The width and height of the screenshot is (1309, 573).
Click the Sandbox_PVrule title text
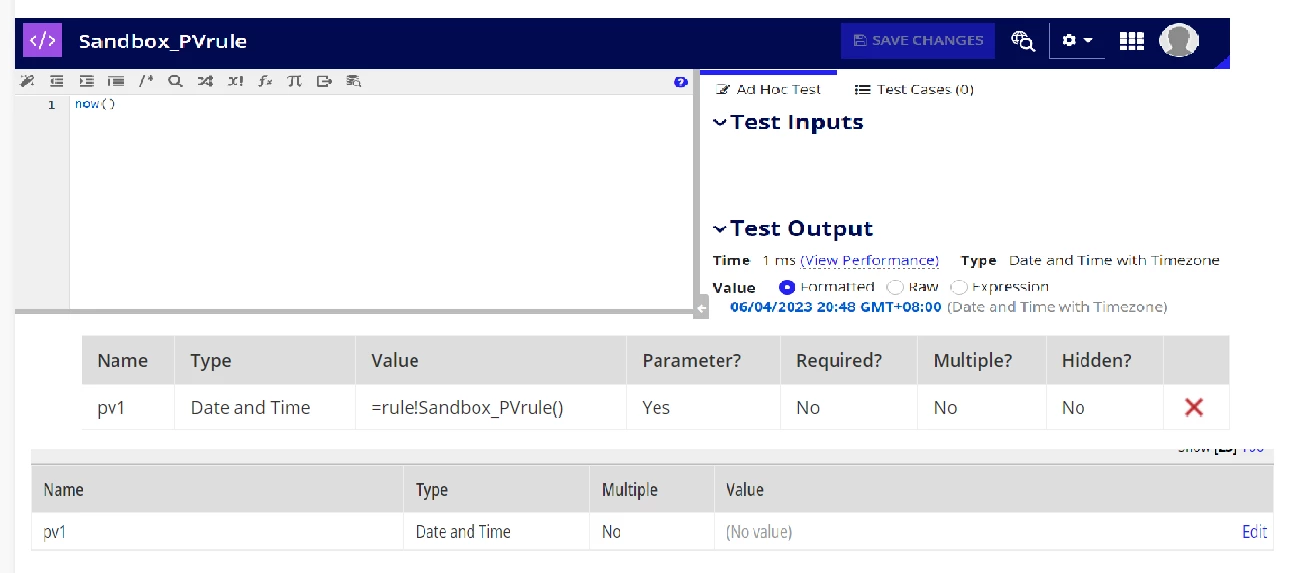click(x=163, y=41)
